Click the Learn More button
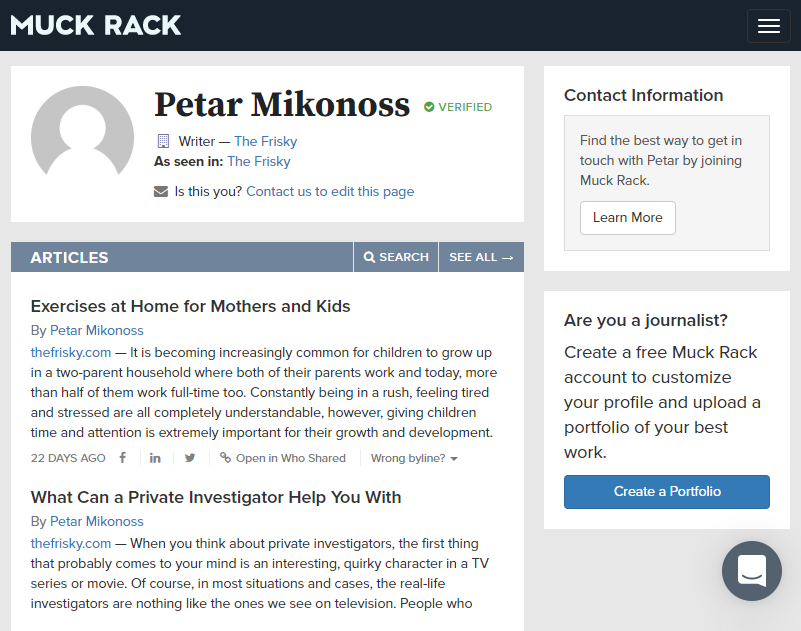The width and height of the screenshot is (801, 631). tap(627, 218)
